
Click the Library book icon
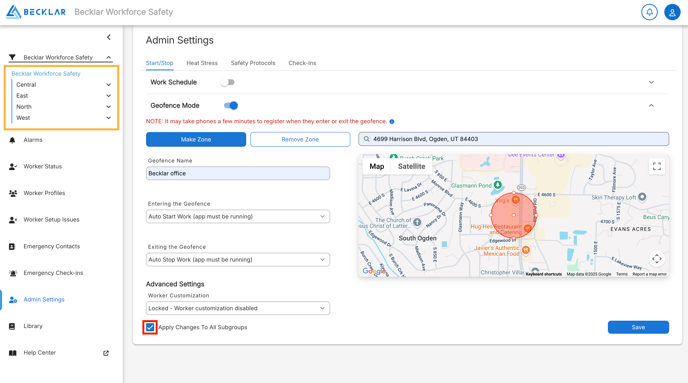tap(12, 326)
